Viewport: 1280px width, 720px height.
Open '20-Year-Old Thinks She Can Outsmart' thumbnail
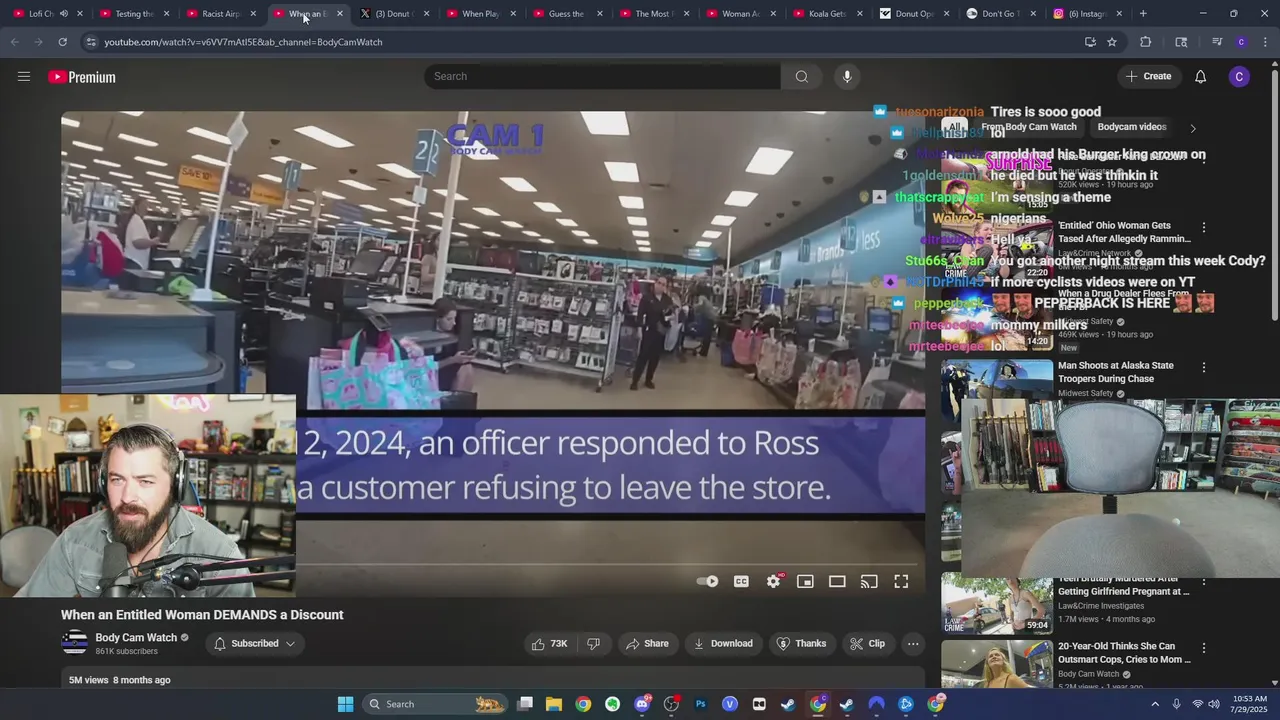click(x=997, y=664)
